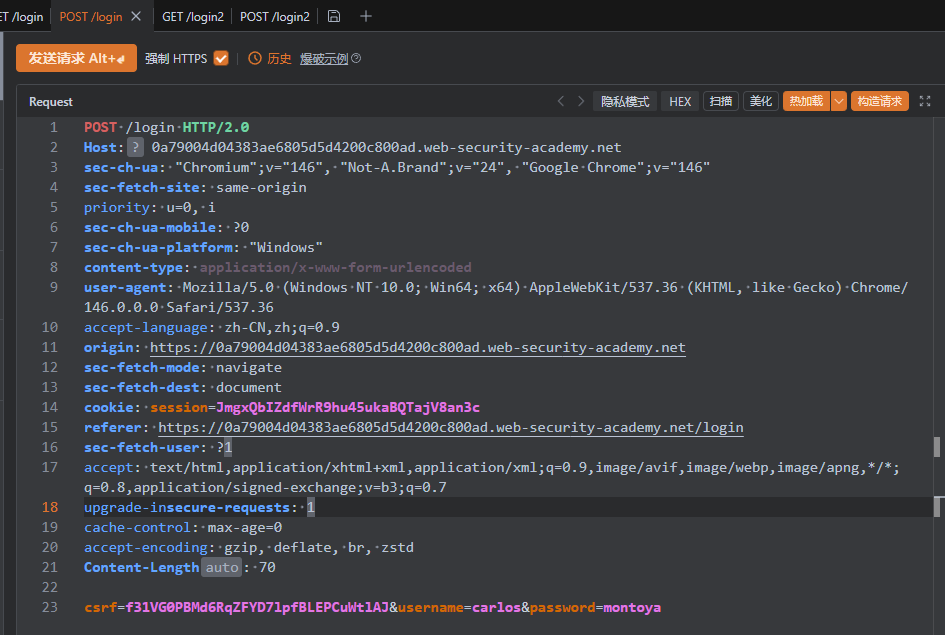Click the Content-Length auto tag
Viewport: 945px width, 635px height.
click(x=222, y=567)
